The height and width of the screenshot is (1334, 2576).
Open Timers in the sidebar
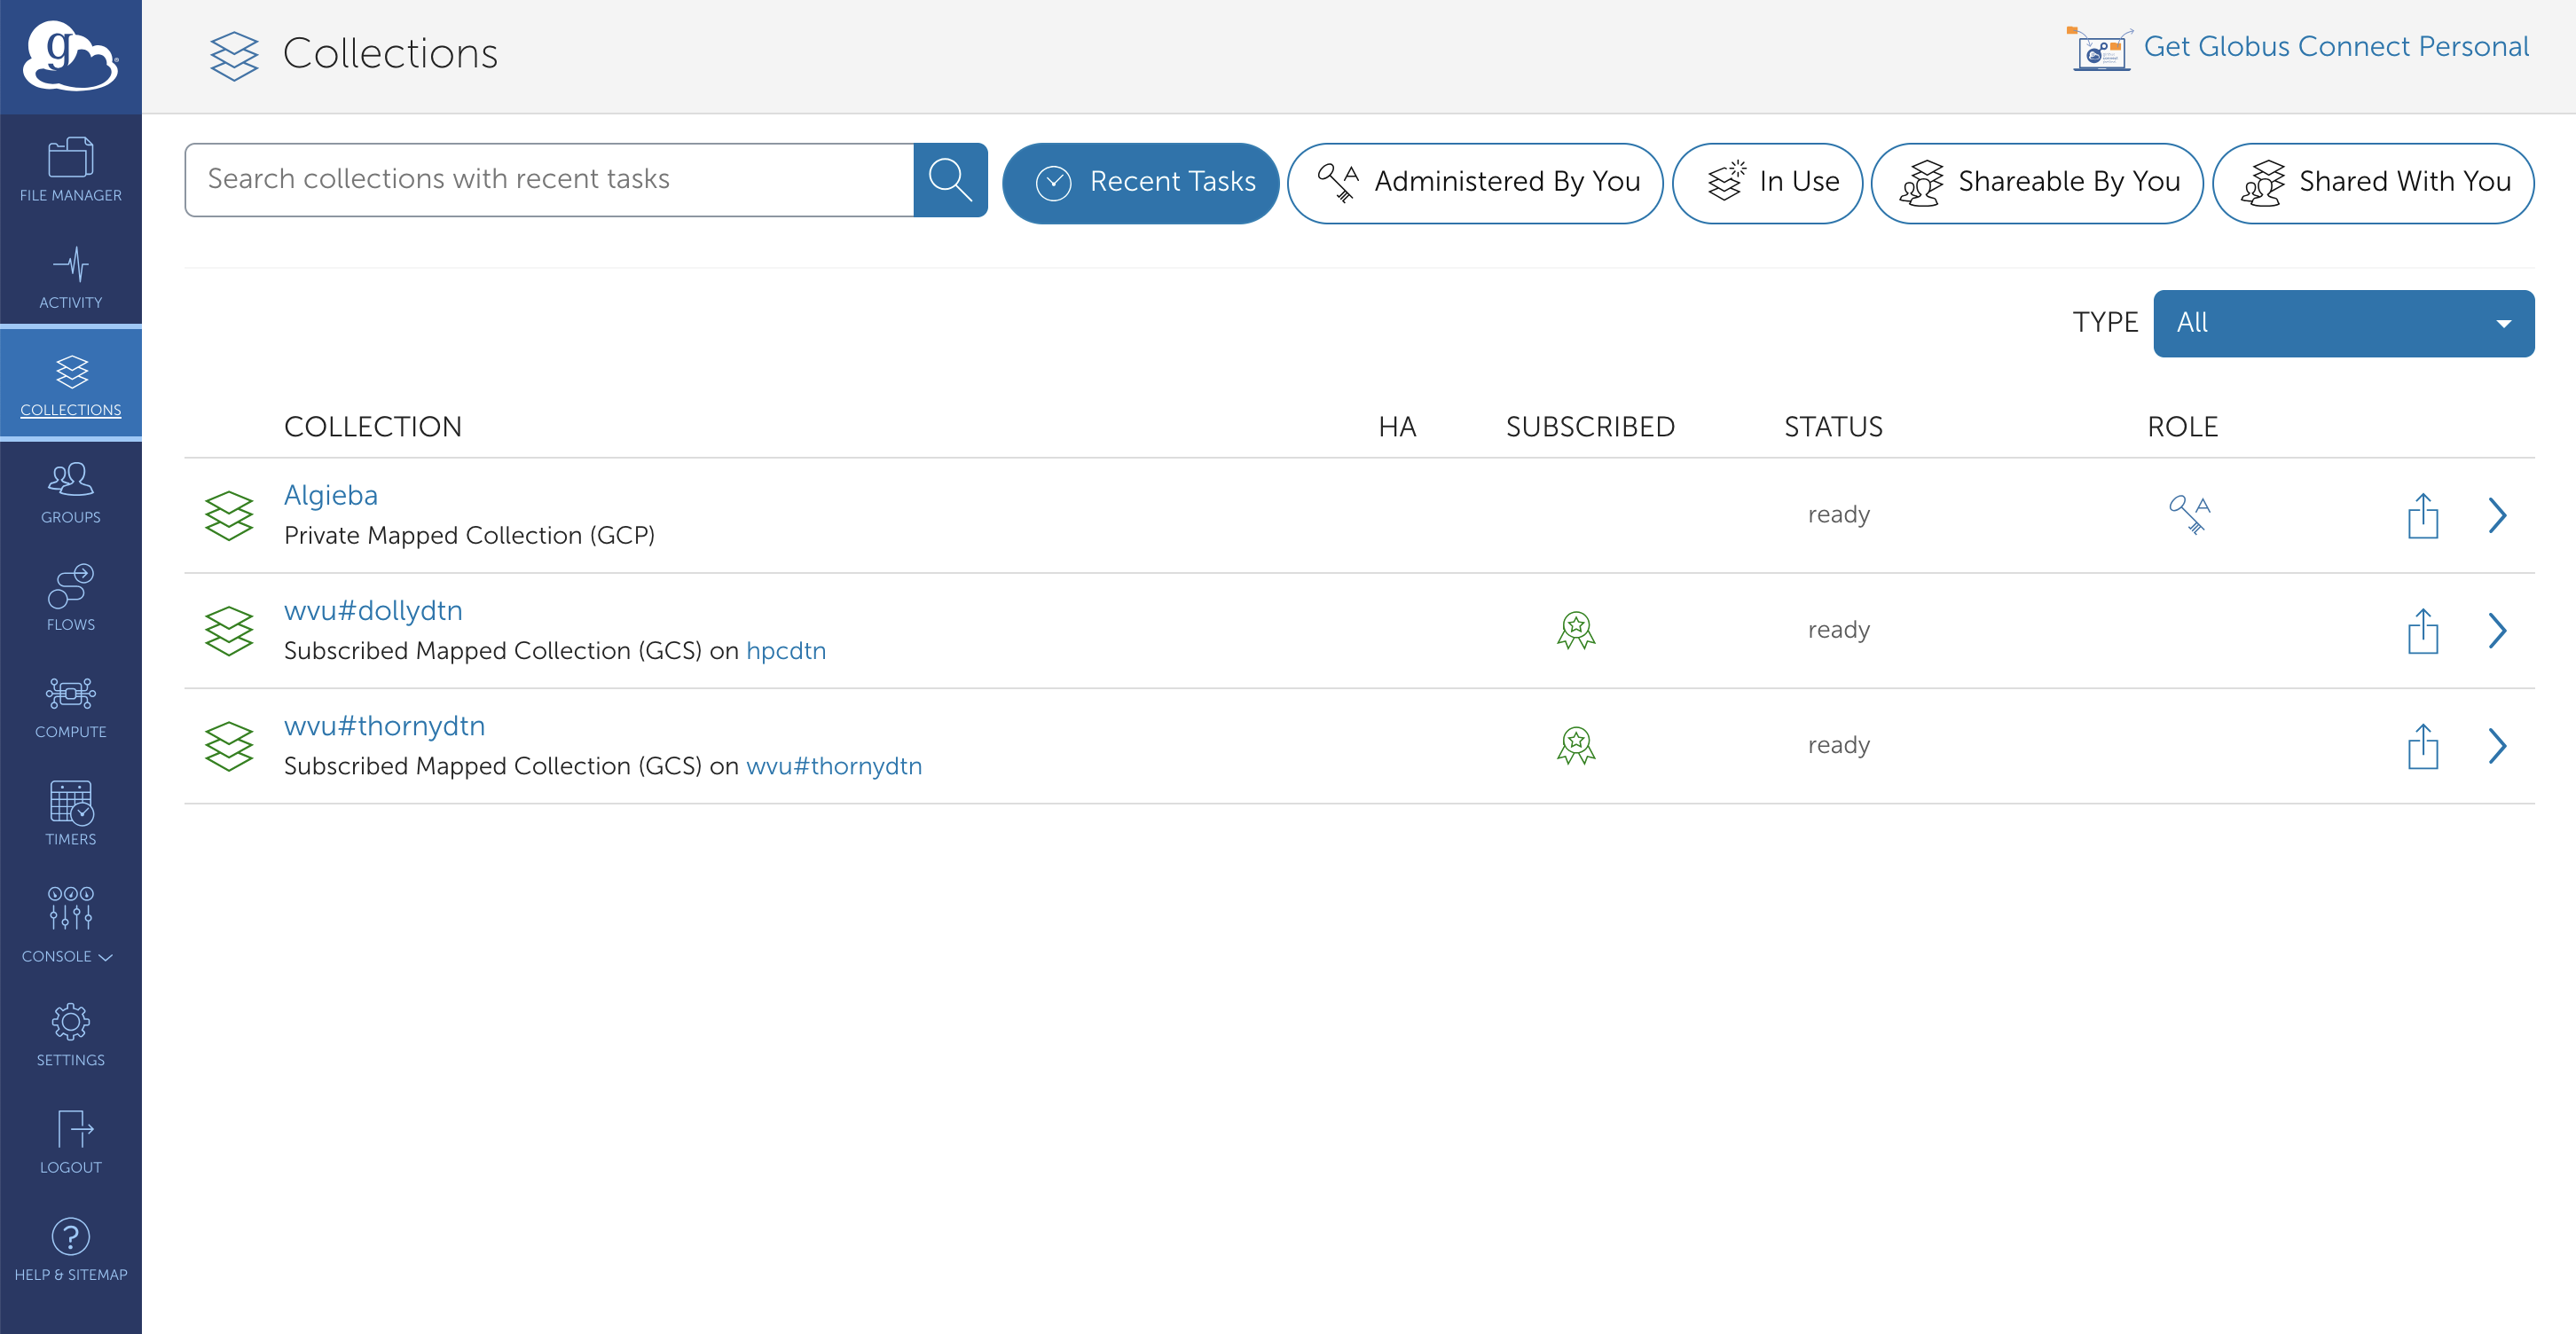(x=70, y=814)
